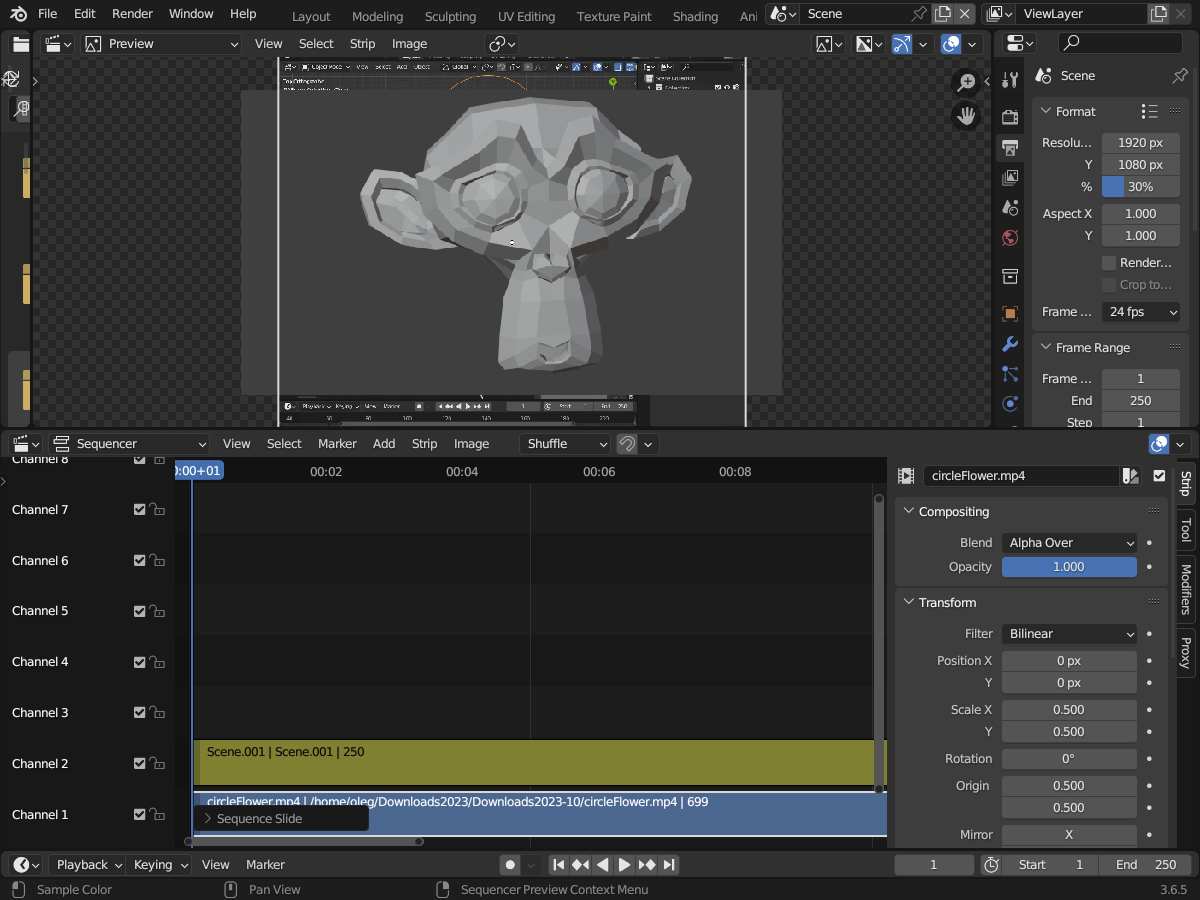The image size is (1200, 900).
Task: Lock Channel 1 strips
Action: (159, 814)
